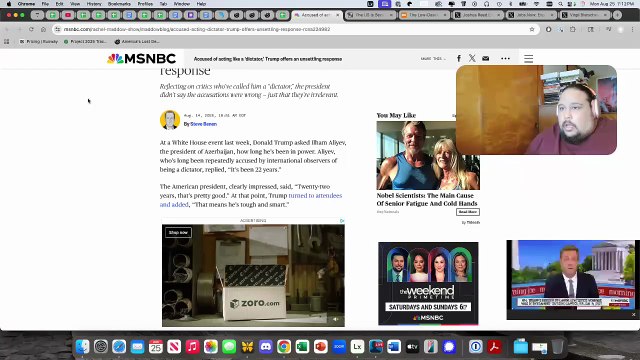The width and height of the screenshot is (640, 360).
Task: Open Calendar showing 25 in dock
Action: (x=156, y=347)
